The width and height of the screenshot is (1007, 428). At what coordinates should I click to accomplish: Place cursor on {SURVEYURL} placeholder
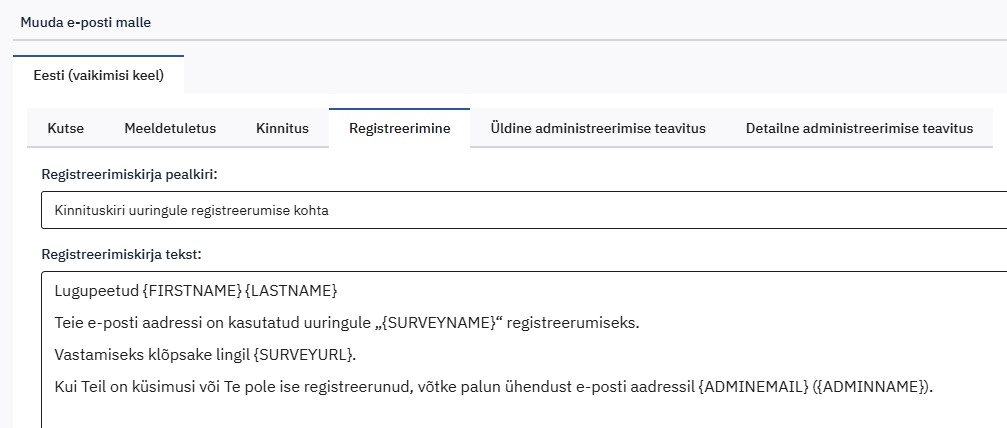pos(305,355)
